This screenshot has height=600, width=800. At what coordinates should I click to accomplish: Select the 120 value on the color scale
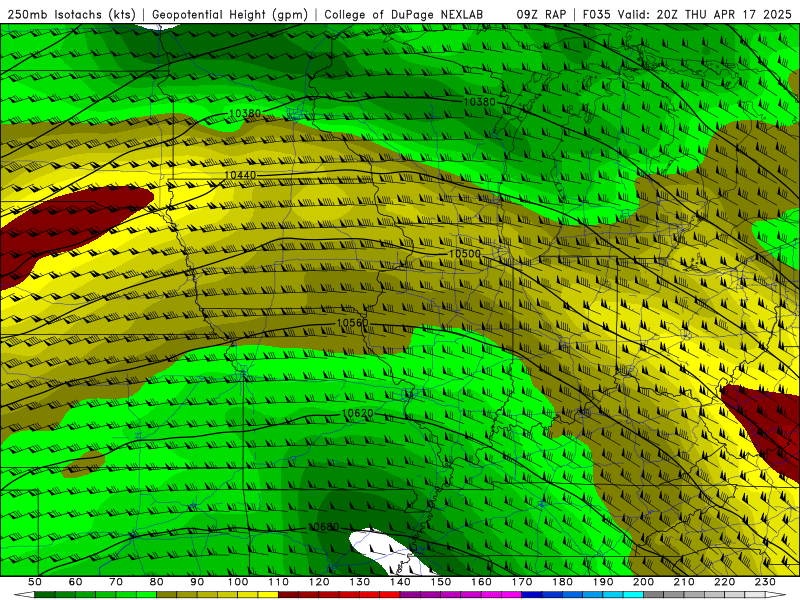319,582
